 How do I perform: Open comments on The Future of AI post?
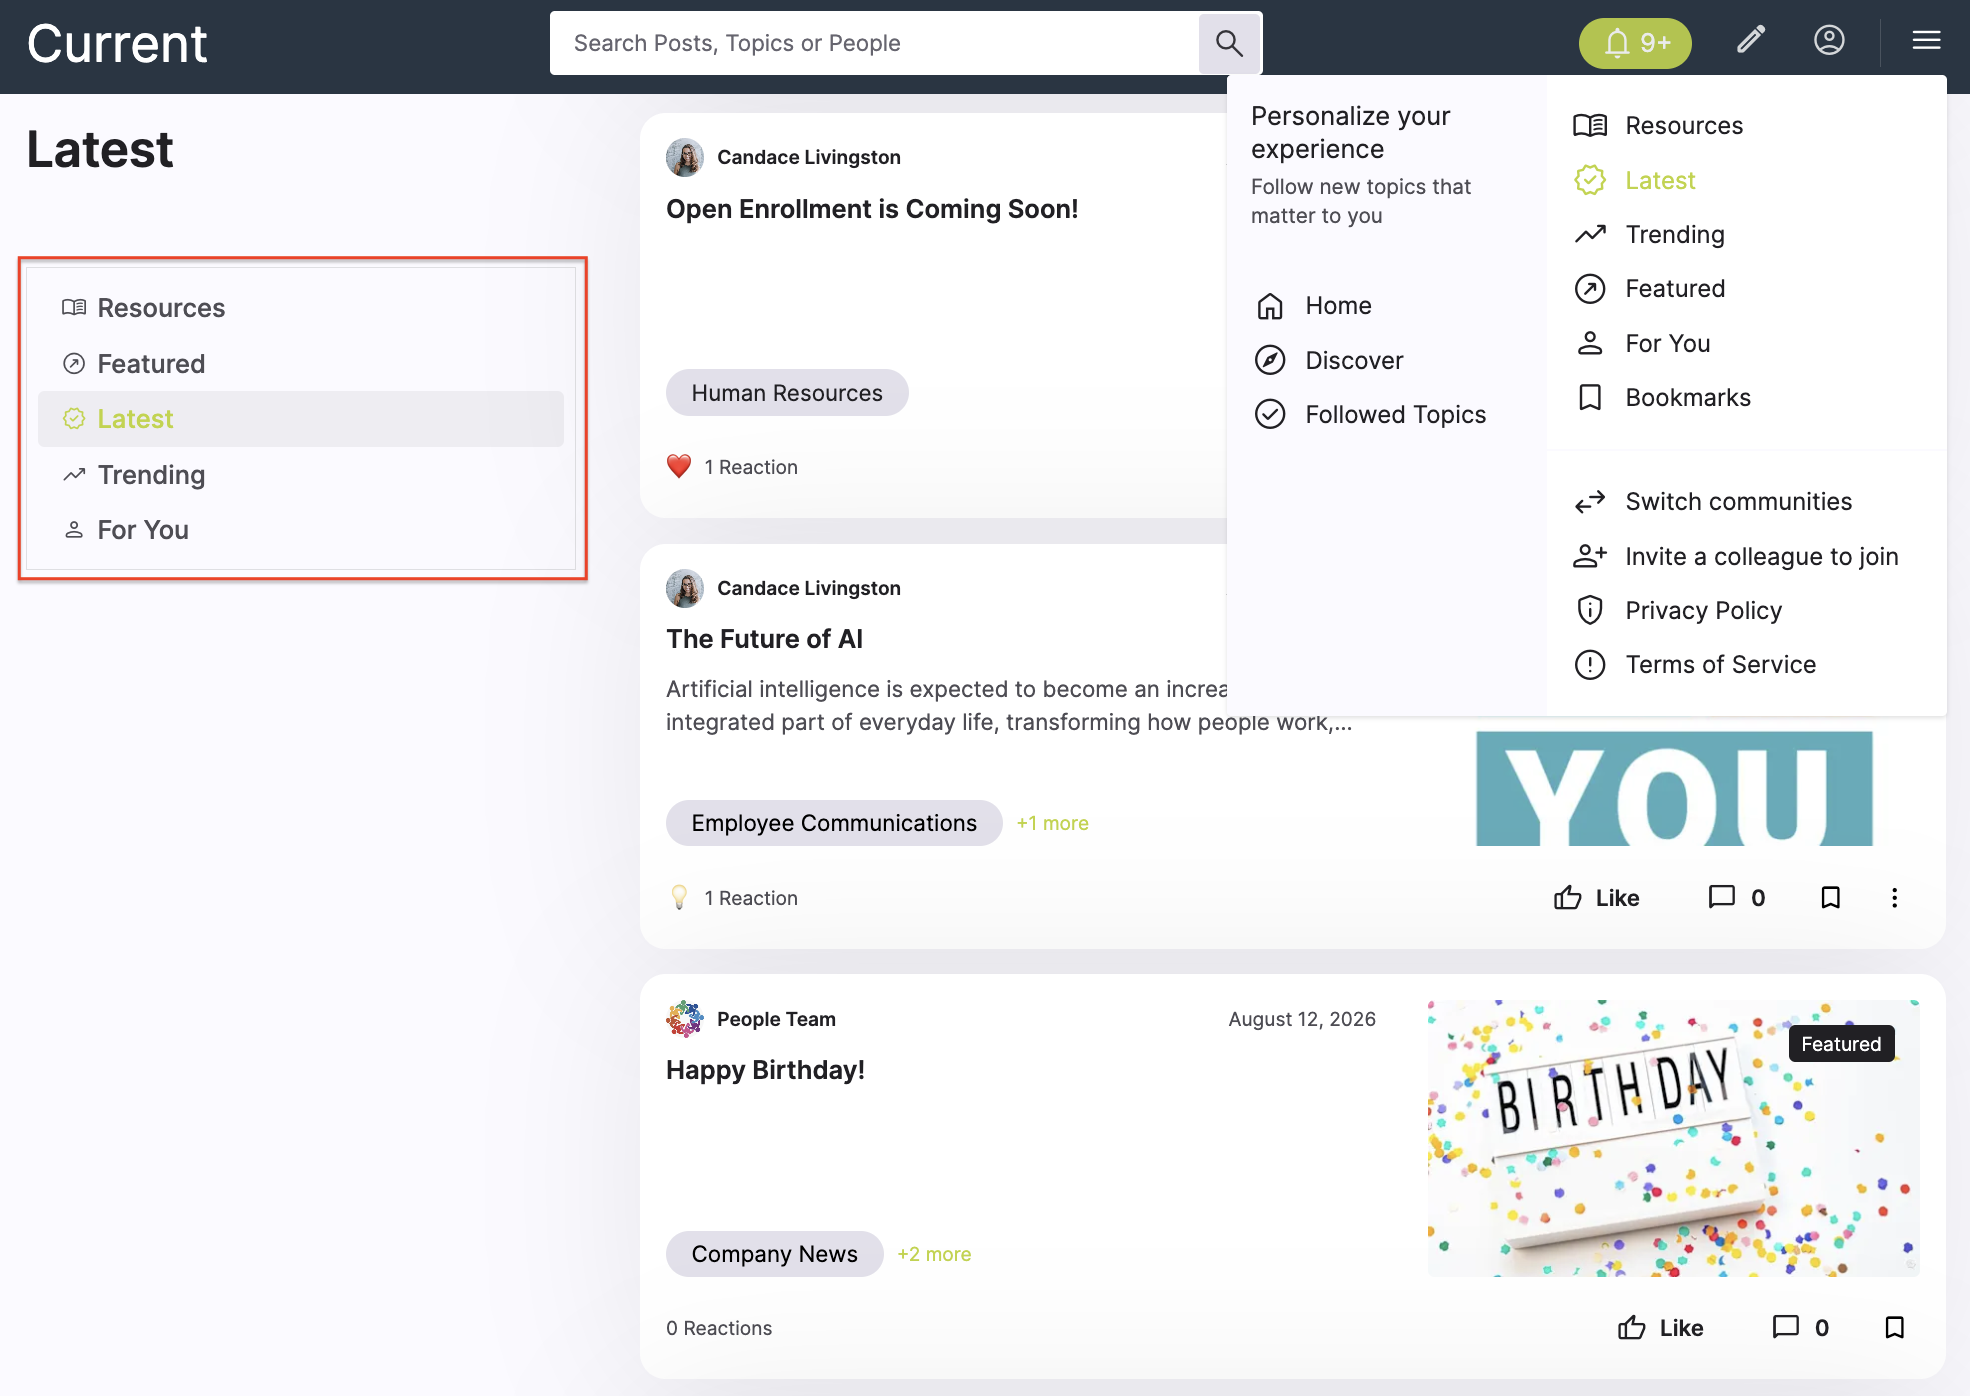(x=1737, y=898)
